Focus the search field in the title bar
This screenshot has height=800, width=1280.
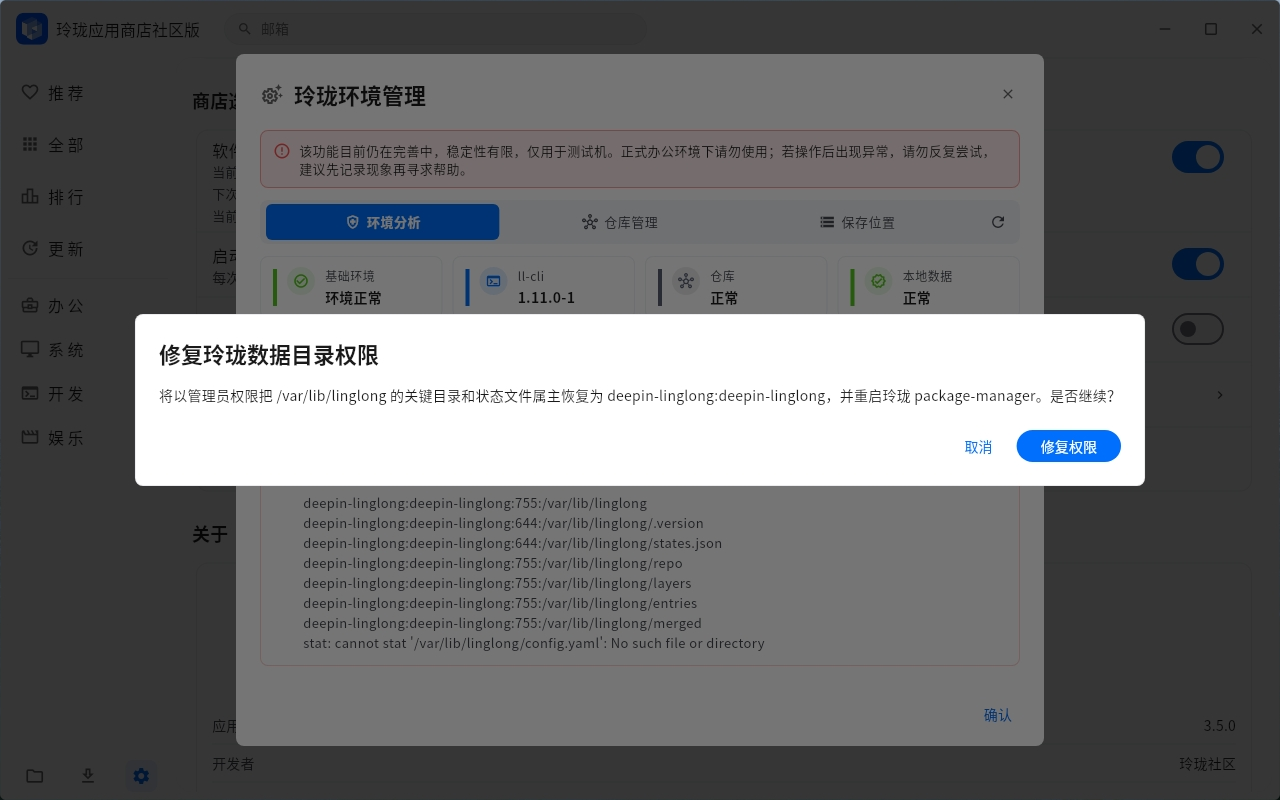click(437, 30)
